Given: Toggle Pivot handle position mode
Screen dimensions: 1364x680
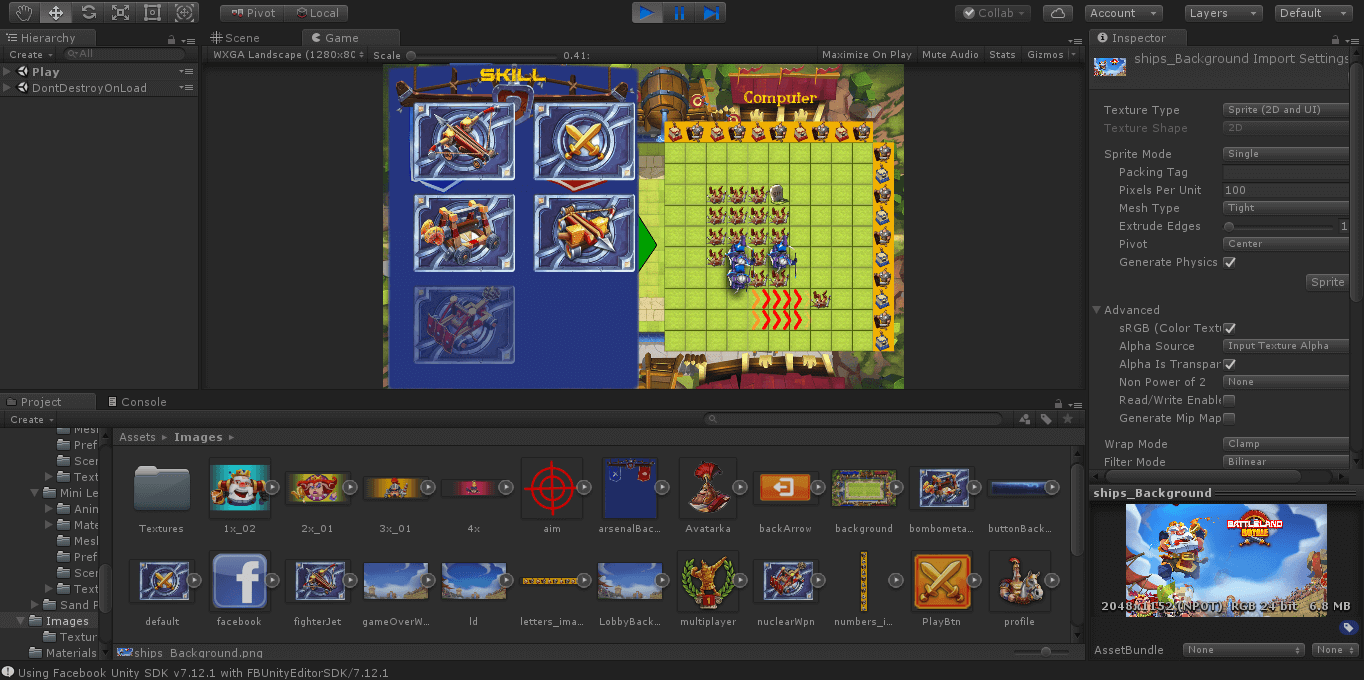Looking at the screenshot, I should click(x=252, y=13).
